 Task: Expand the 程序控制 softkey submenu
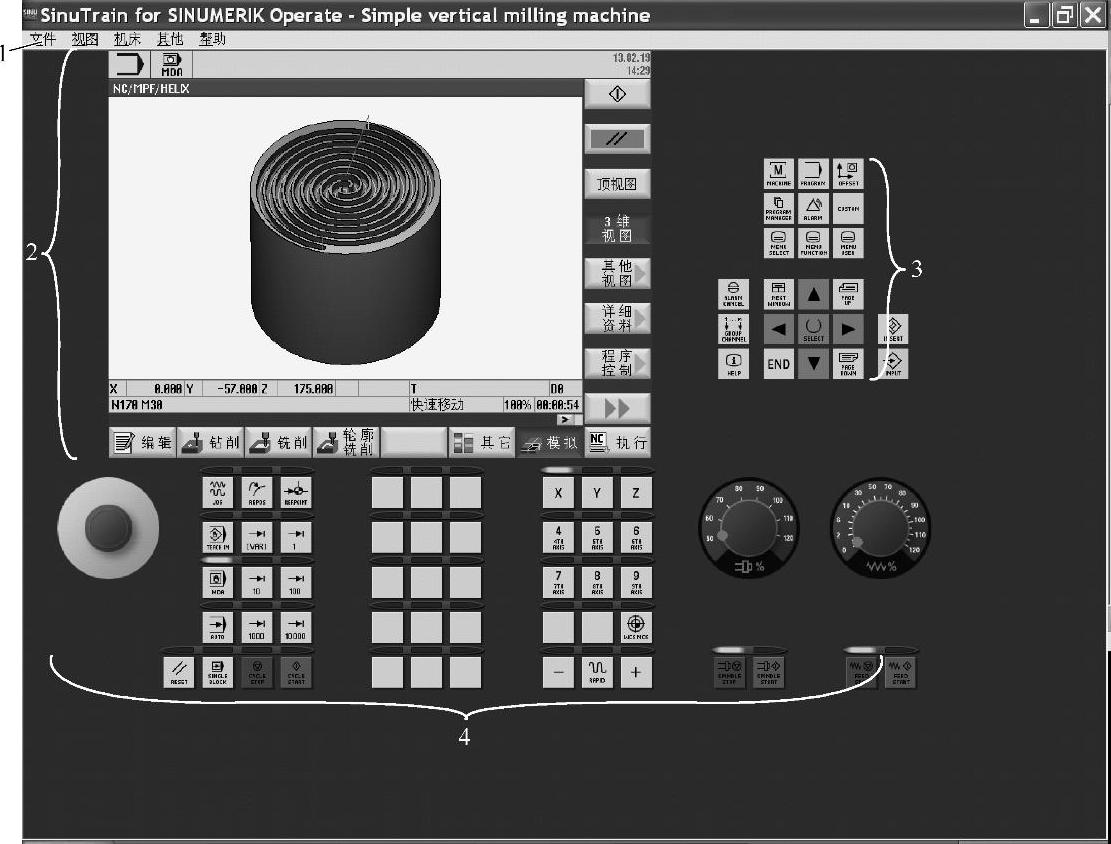(x=617, y=362)
